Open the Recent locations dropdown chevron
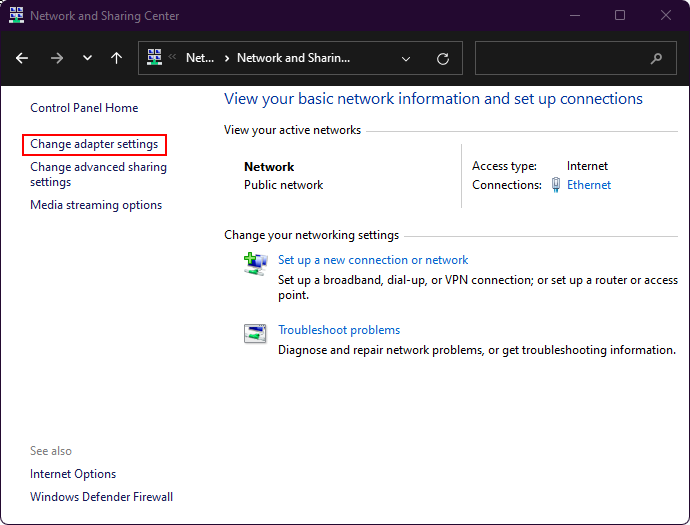This screenshot has height=525, width=690. [87, 58]
